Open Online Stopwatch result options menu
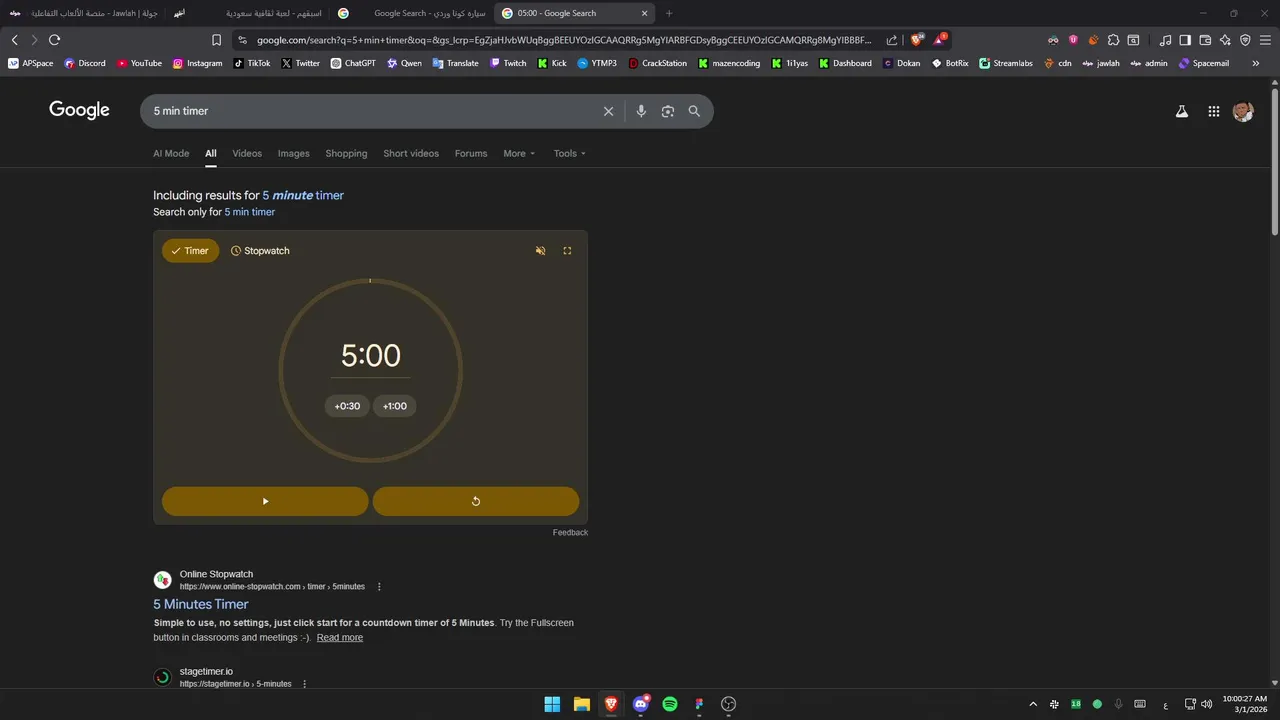Viewport: 1280px width, 720px height. pos(379,587)
